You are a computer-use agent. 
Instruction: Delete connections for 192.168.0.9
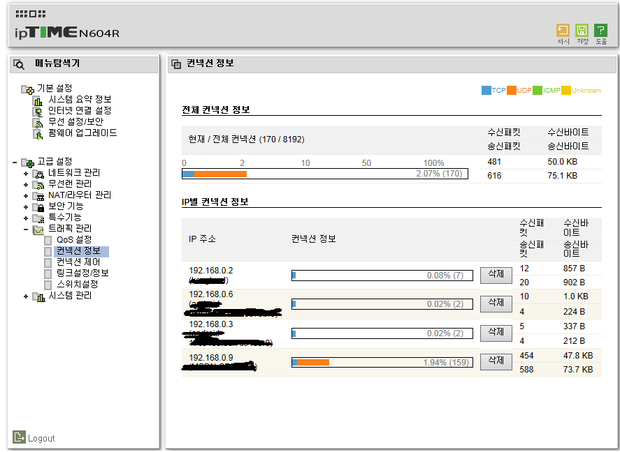click(496, 362)
